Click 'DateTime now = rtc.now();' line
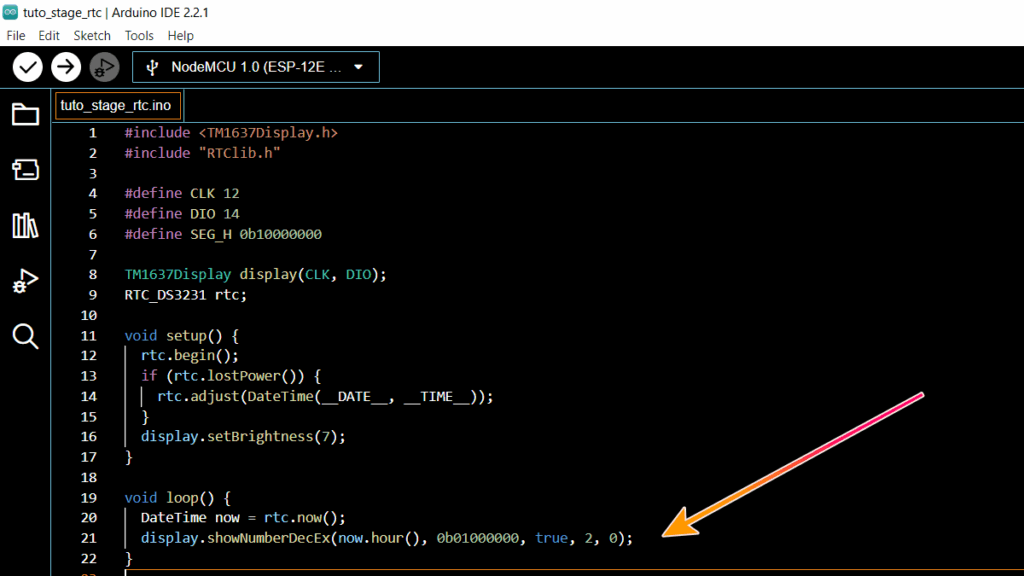Image resolution: width=1024 pixels, height=576 pixels. pyautogui.click(x=244, y=518)
